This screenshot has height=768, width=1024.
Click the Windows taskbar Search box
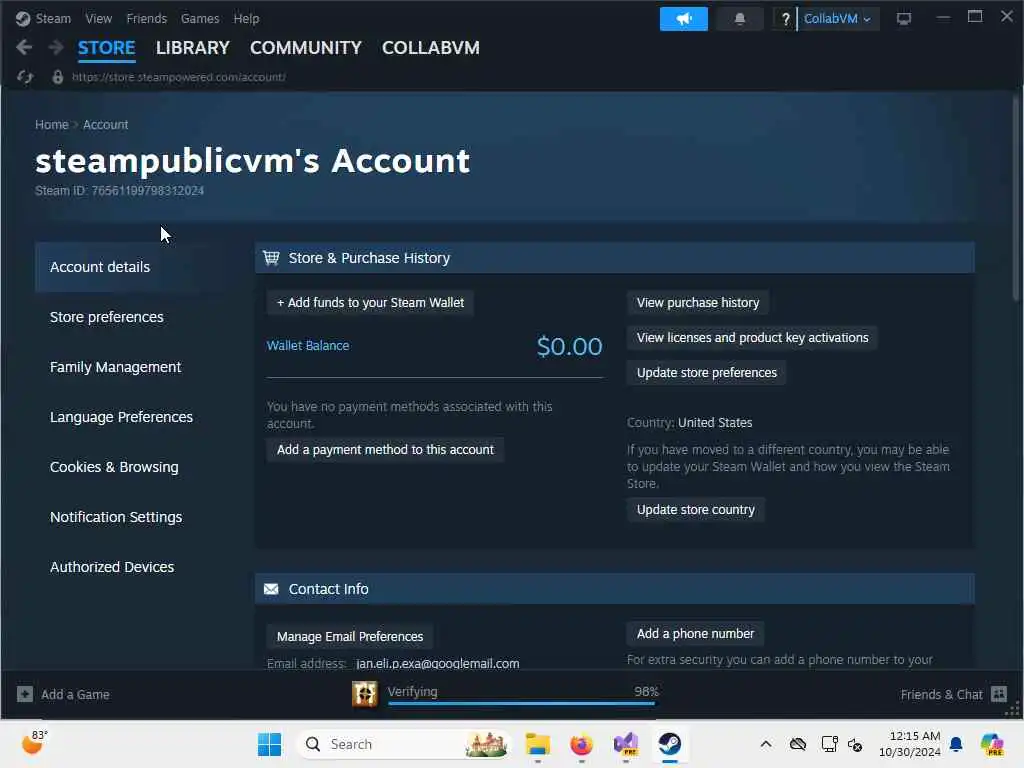pos(403,744)
